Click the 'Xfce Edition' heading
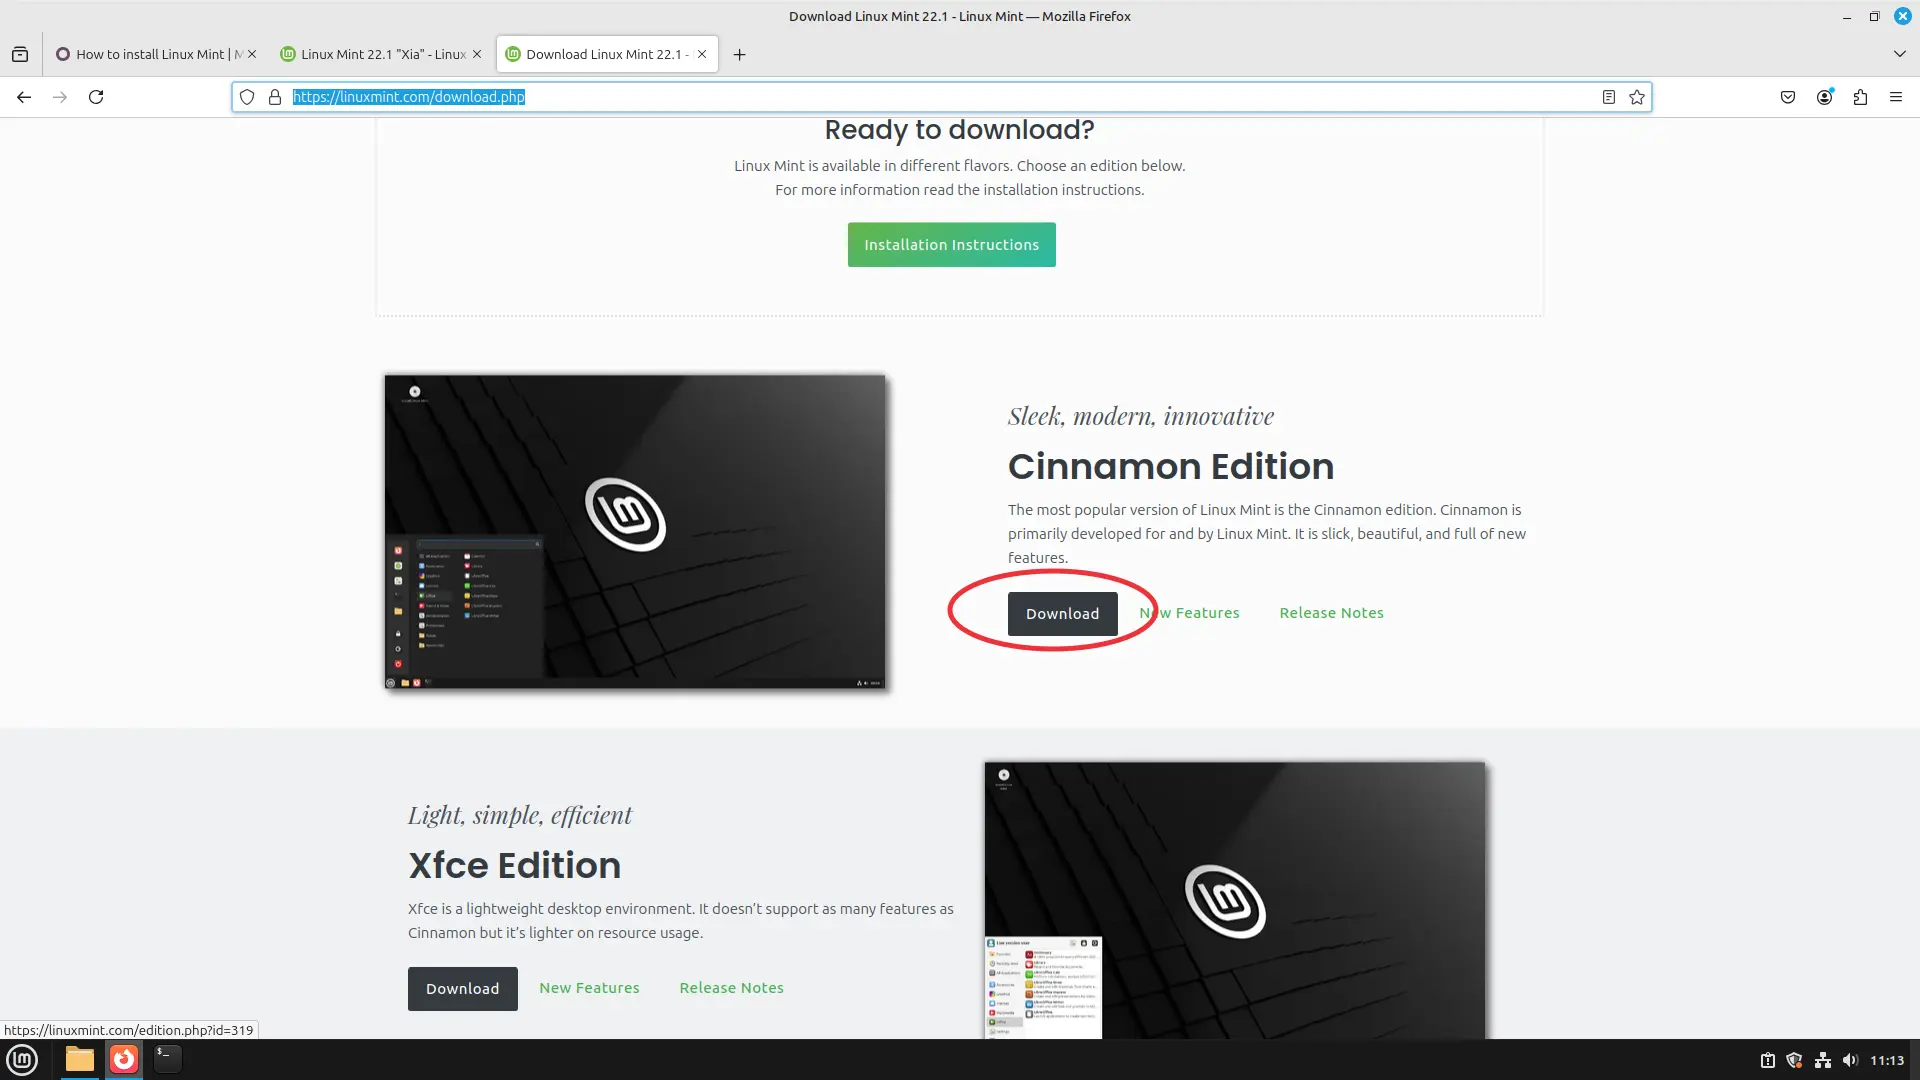This screenshot has height=1080, width=1920. (x=514, y=866)
